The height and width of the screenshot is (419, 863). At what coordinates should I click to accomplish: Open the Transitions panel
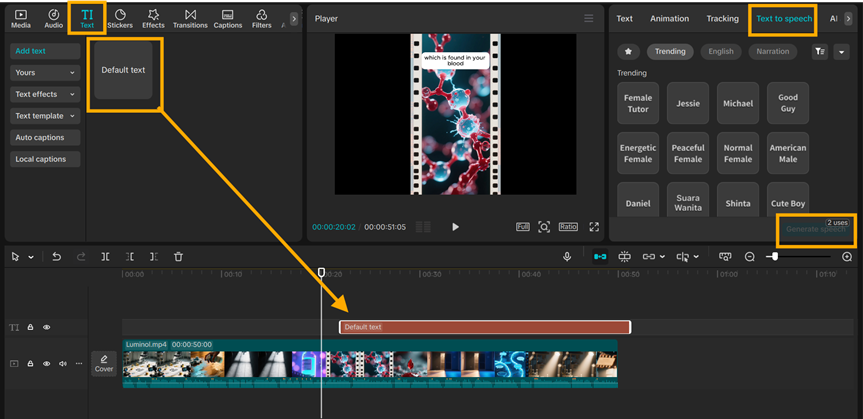coord(190,18)
